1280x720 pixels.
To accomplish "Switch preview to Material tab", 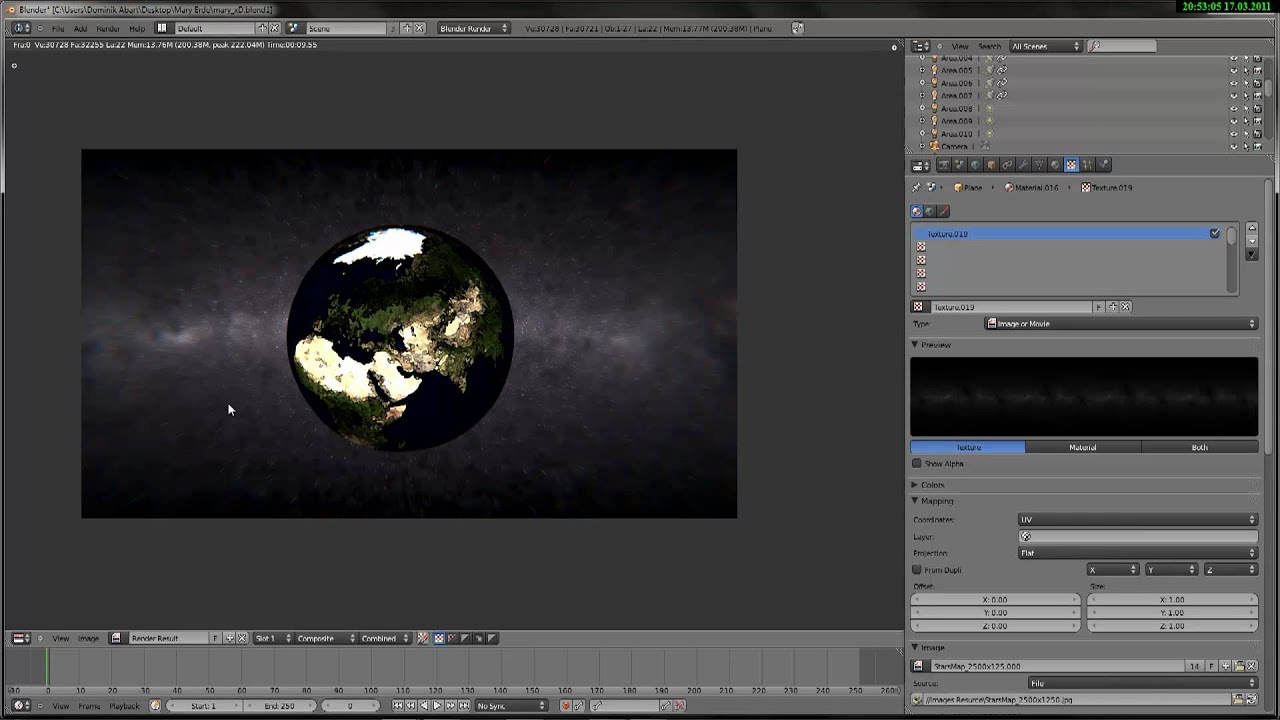I will tap(1083, 447).
